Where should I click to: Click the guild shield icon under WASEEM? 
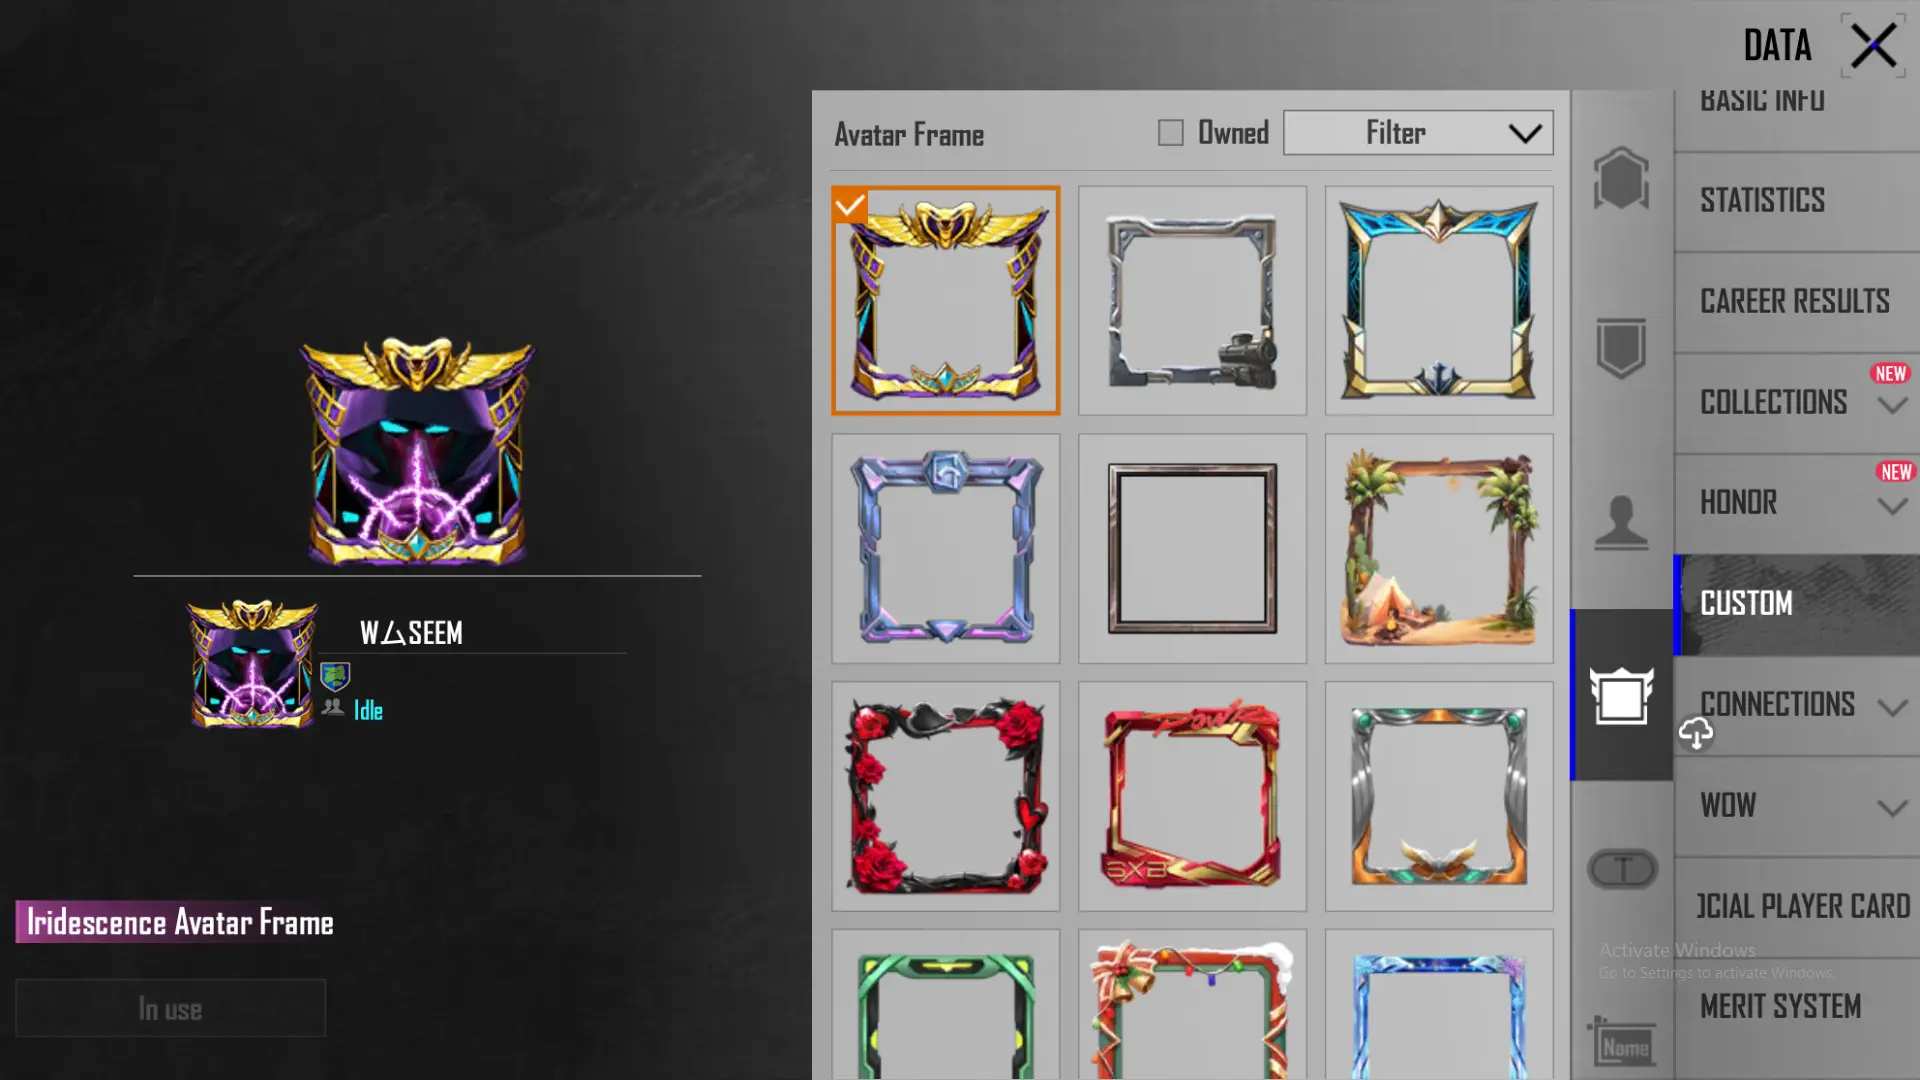coord(335,677)
